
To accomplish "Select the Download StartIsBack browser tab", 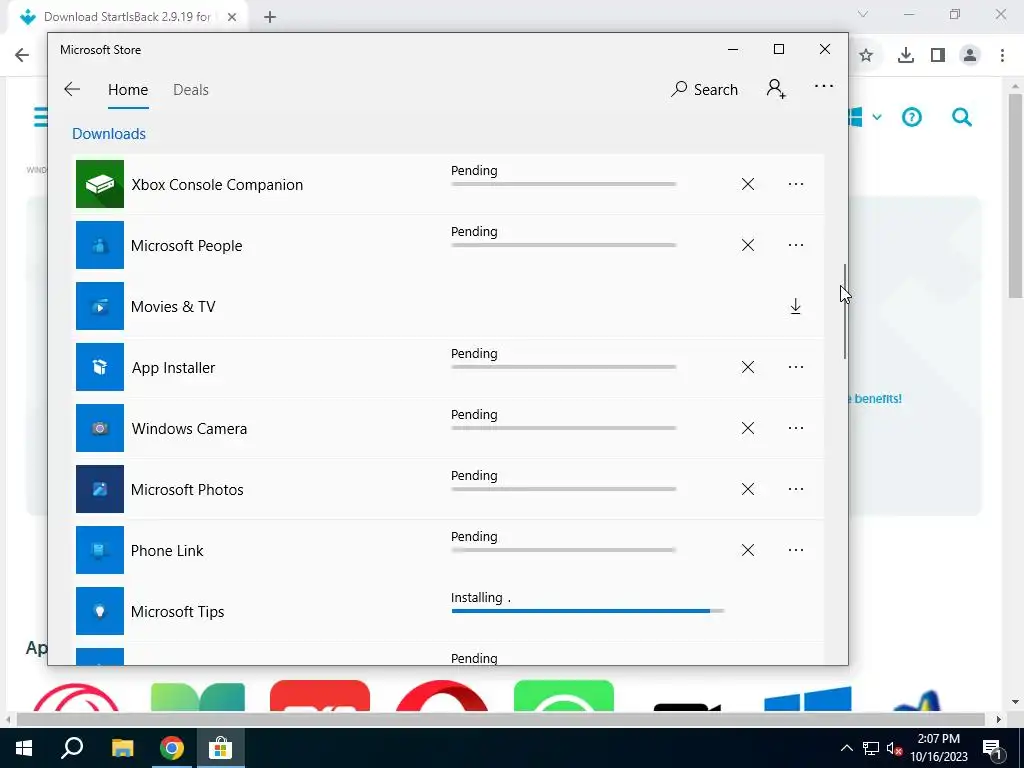I will click(127, 17).
